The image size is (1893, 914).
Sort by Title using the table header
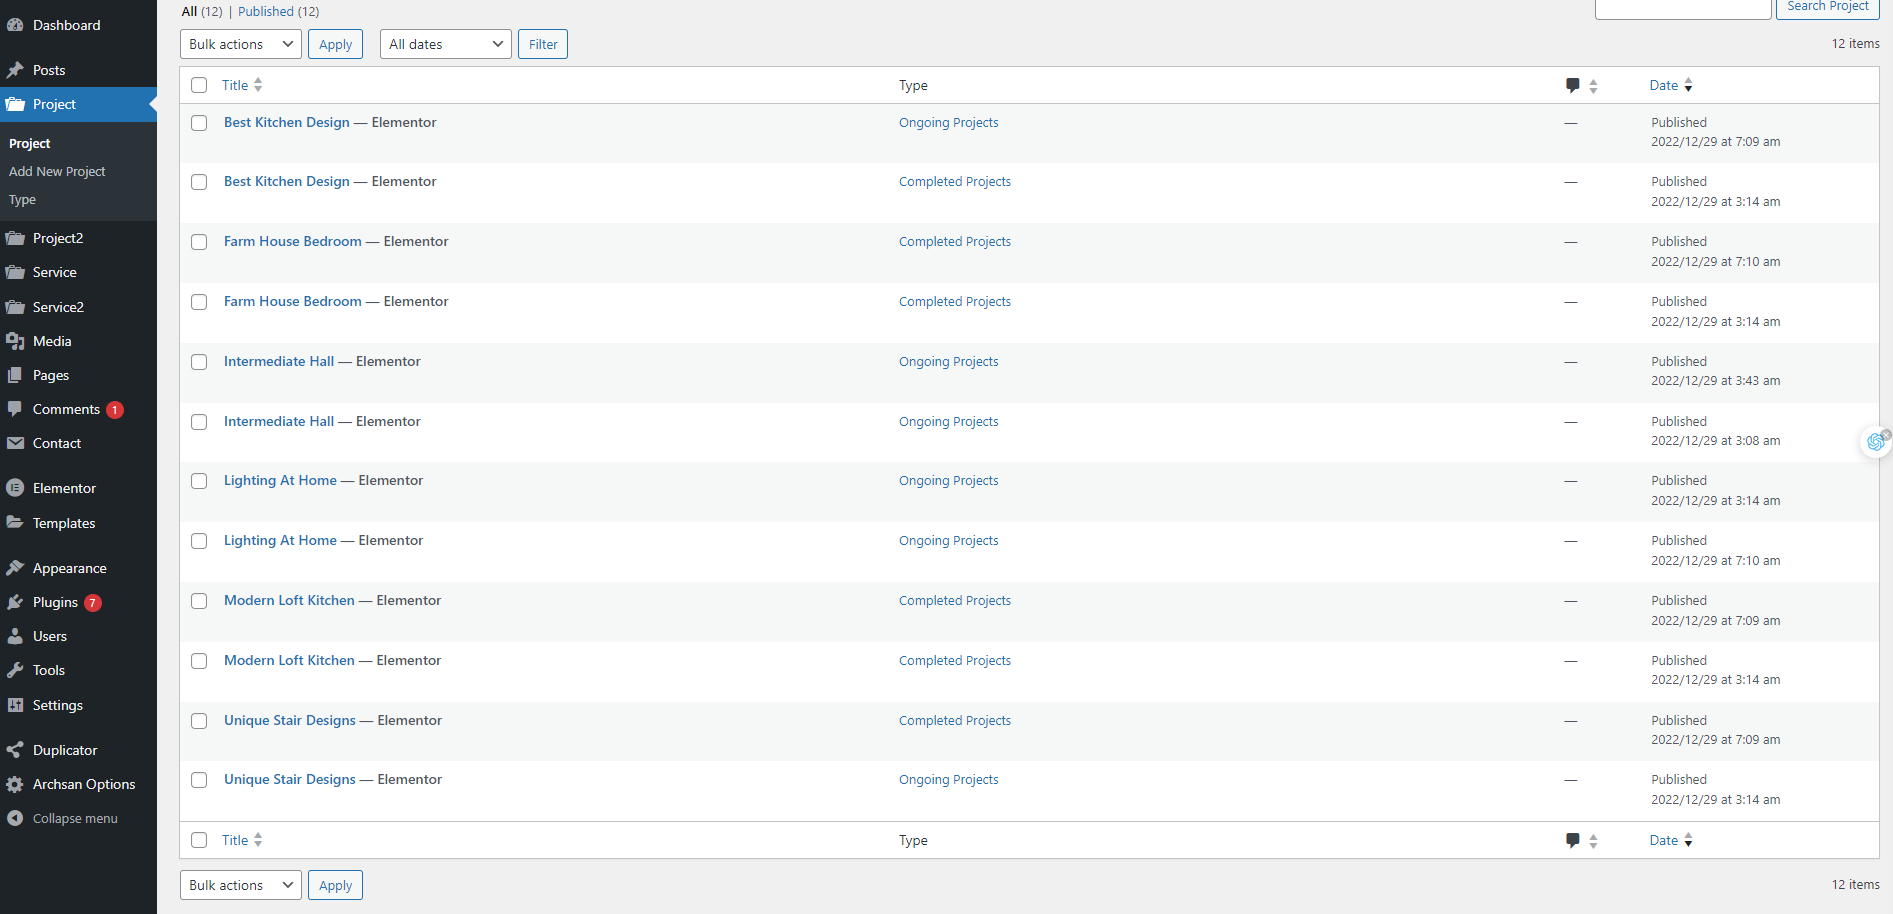point(242,85)
